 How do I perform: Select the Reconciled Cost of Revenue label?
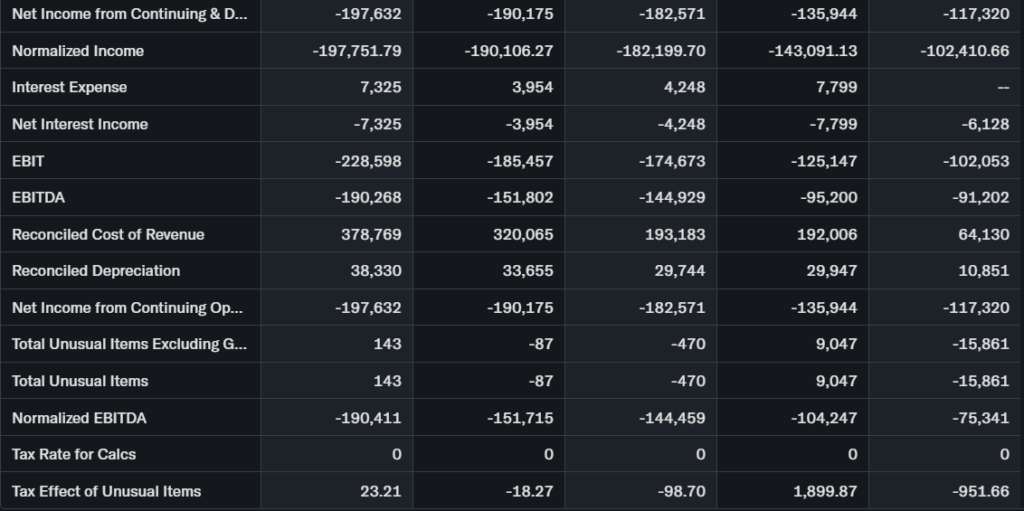108,234
